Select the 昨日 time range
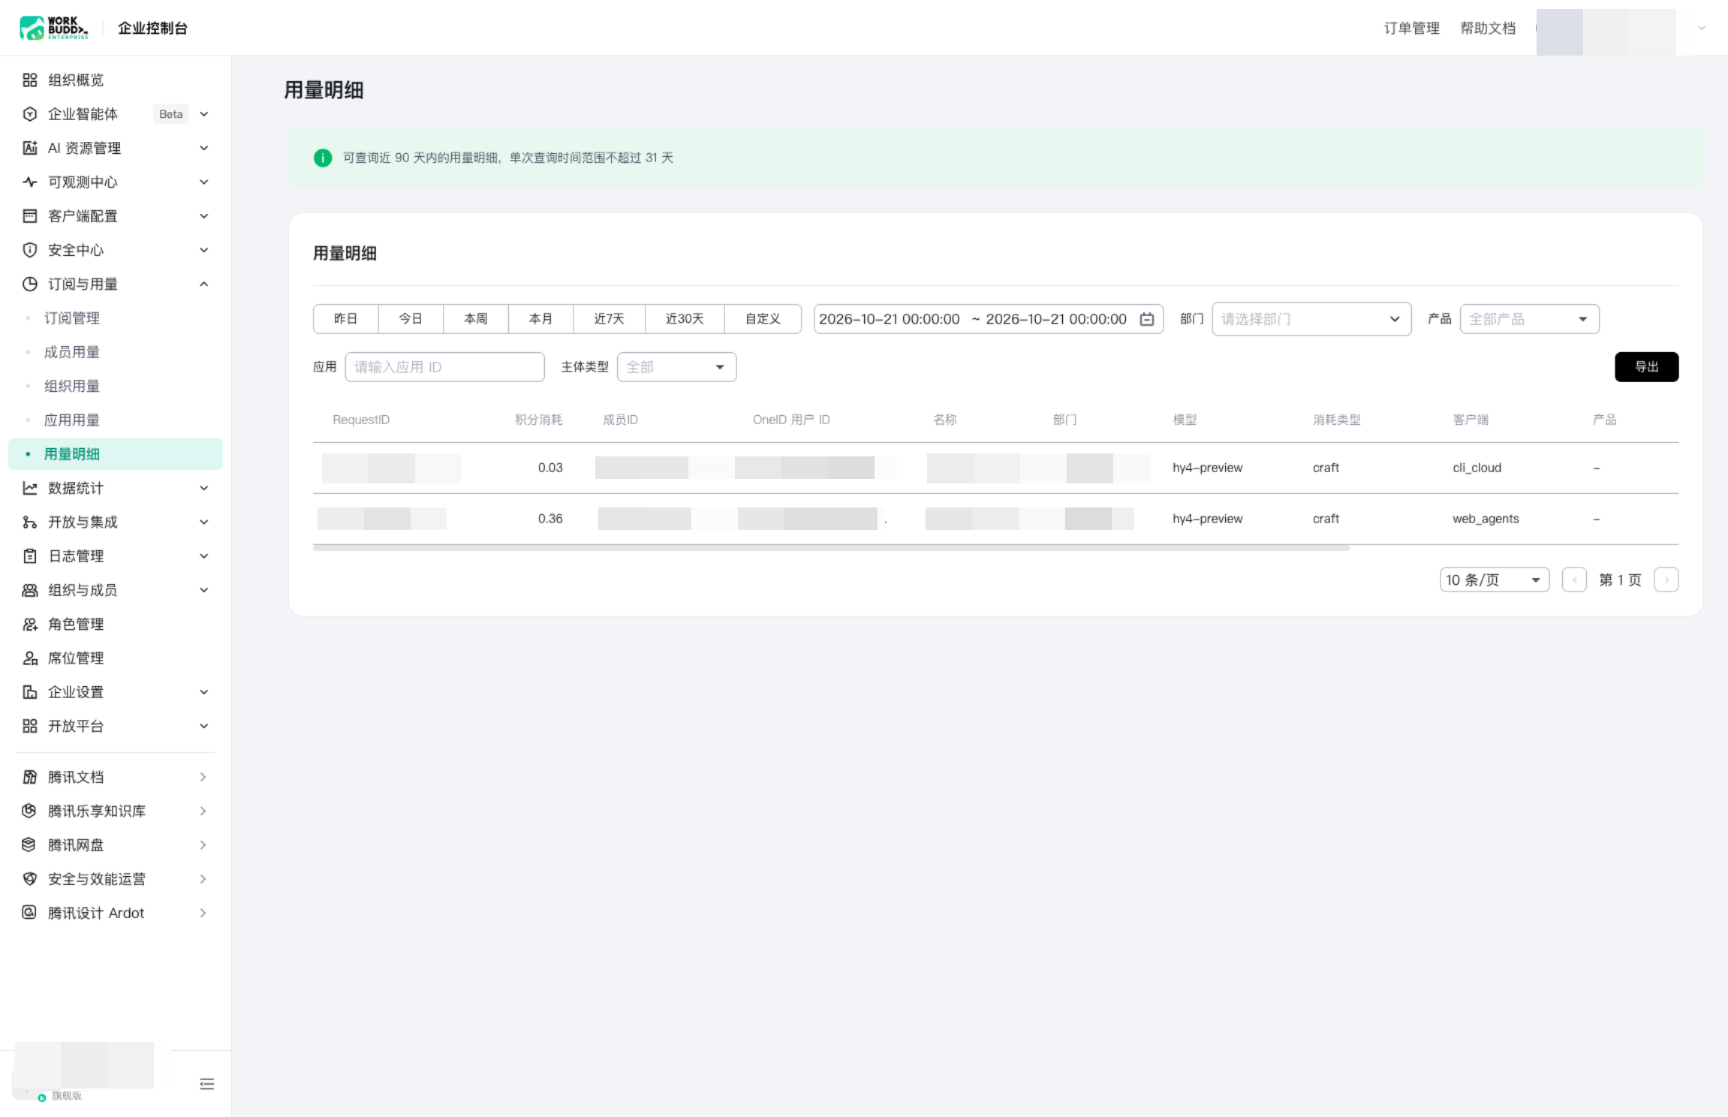The image size is (1728, 1117). click(x=346, y=319)
